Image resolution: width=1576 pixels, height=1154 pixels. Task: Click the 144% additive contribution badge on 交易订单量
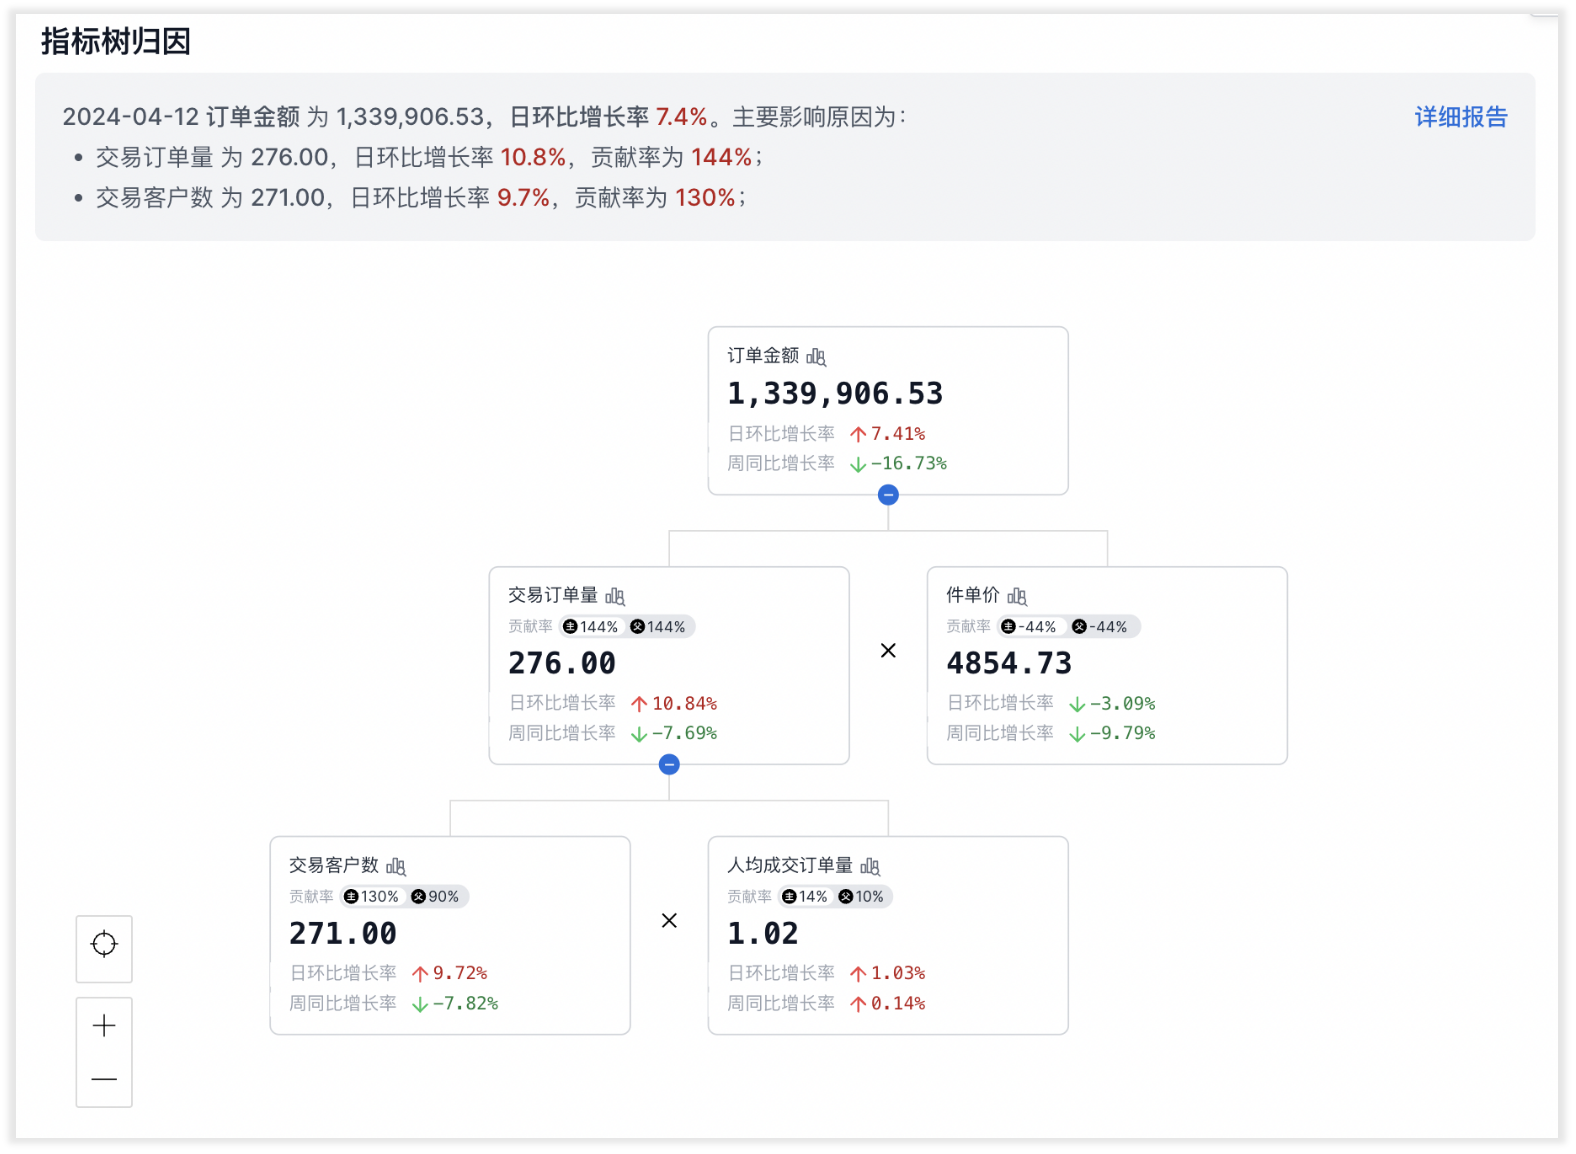click(591, 627)
